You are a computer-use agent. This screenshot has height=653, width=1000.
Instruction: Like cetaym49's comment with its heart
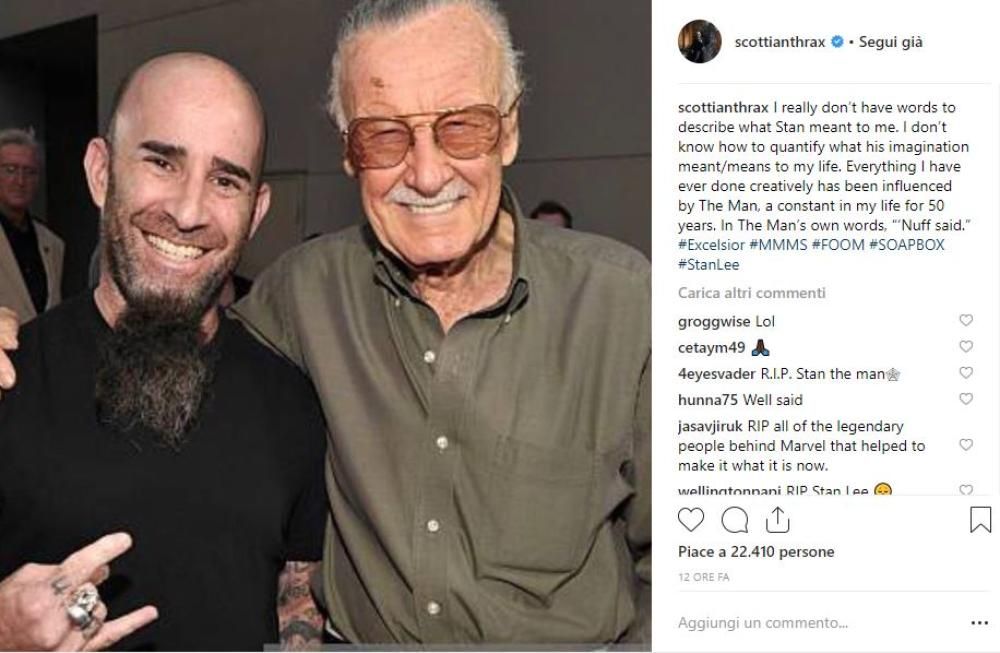966,347
